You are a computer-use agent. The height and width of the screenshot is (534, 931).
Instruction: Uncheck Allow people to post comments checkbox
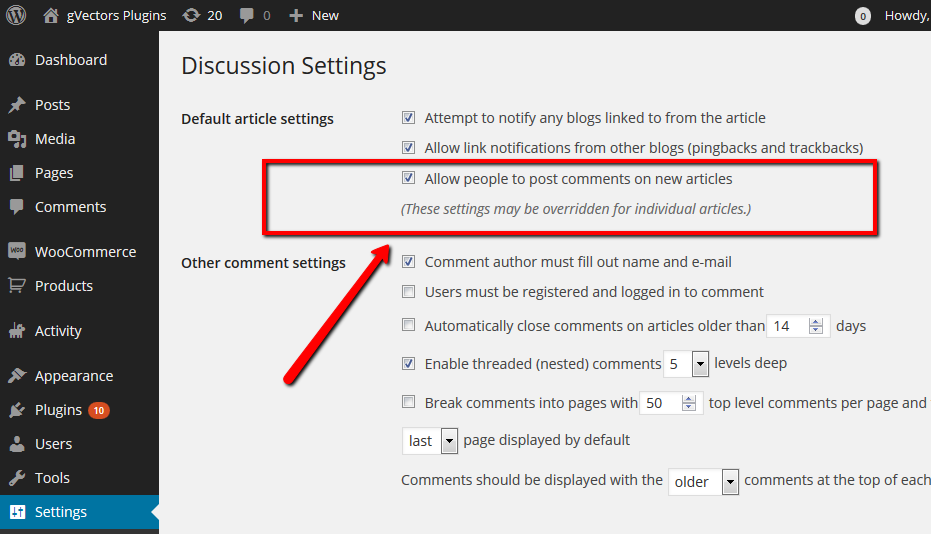pyautogui.click(x=408, y=179)
